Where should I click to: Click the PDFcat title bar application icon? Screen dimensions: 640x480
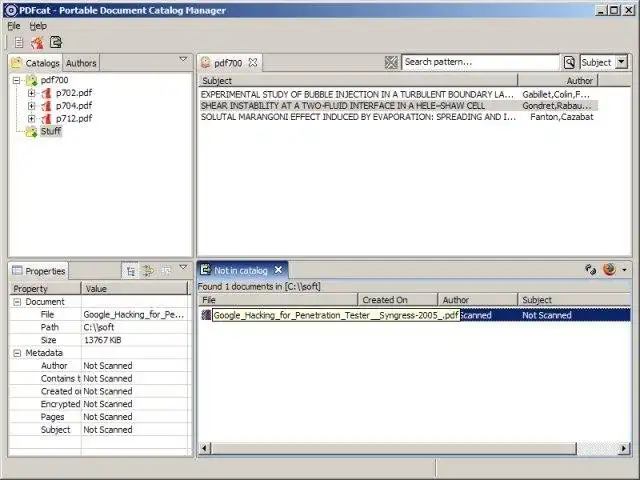click(x=10, y=10)
